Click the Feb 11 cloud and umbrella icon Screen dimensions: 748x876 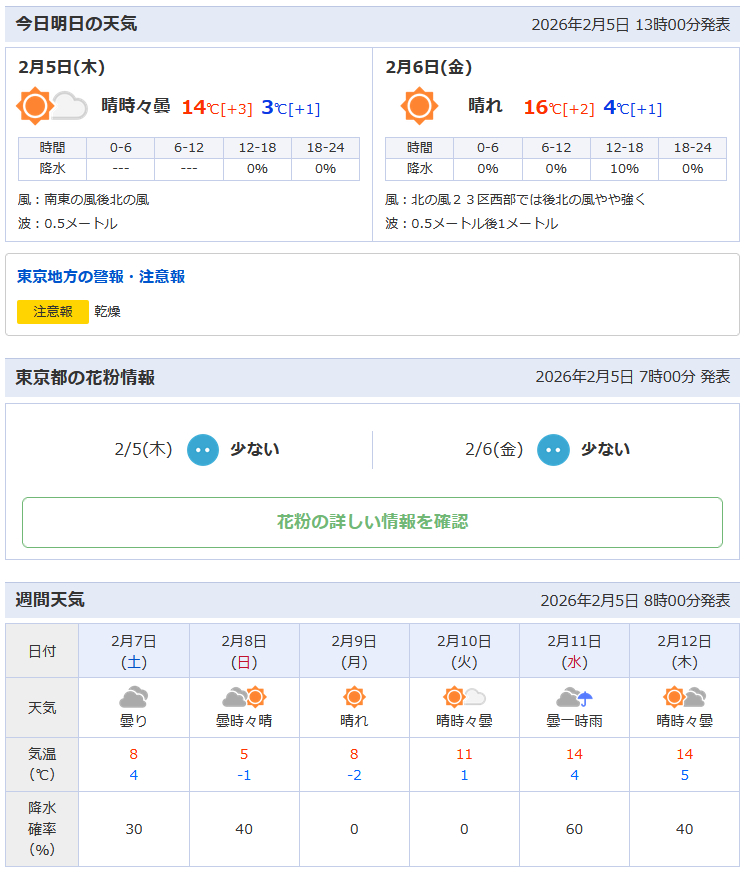tap(574, 698)
